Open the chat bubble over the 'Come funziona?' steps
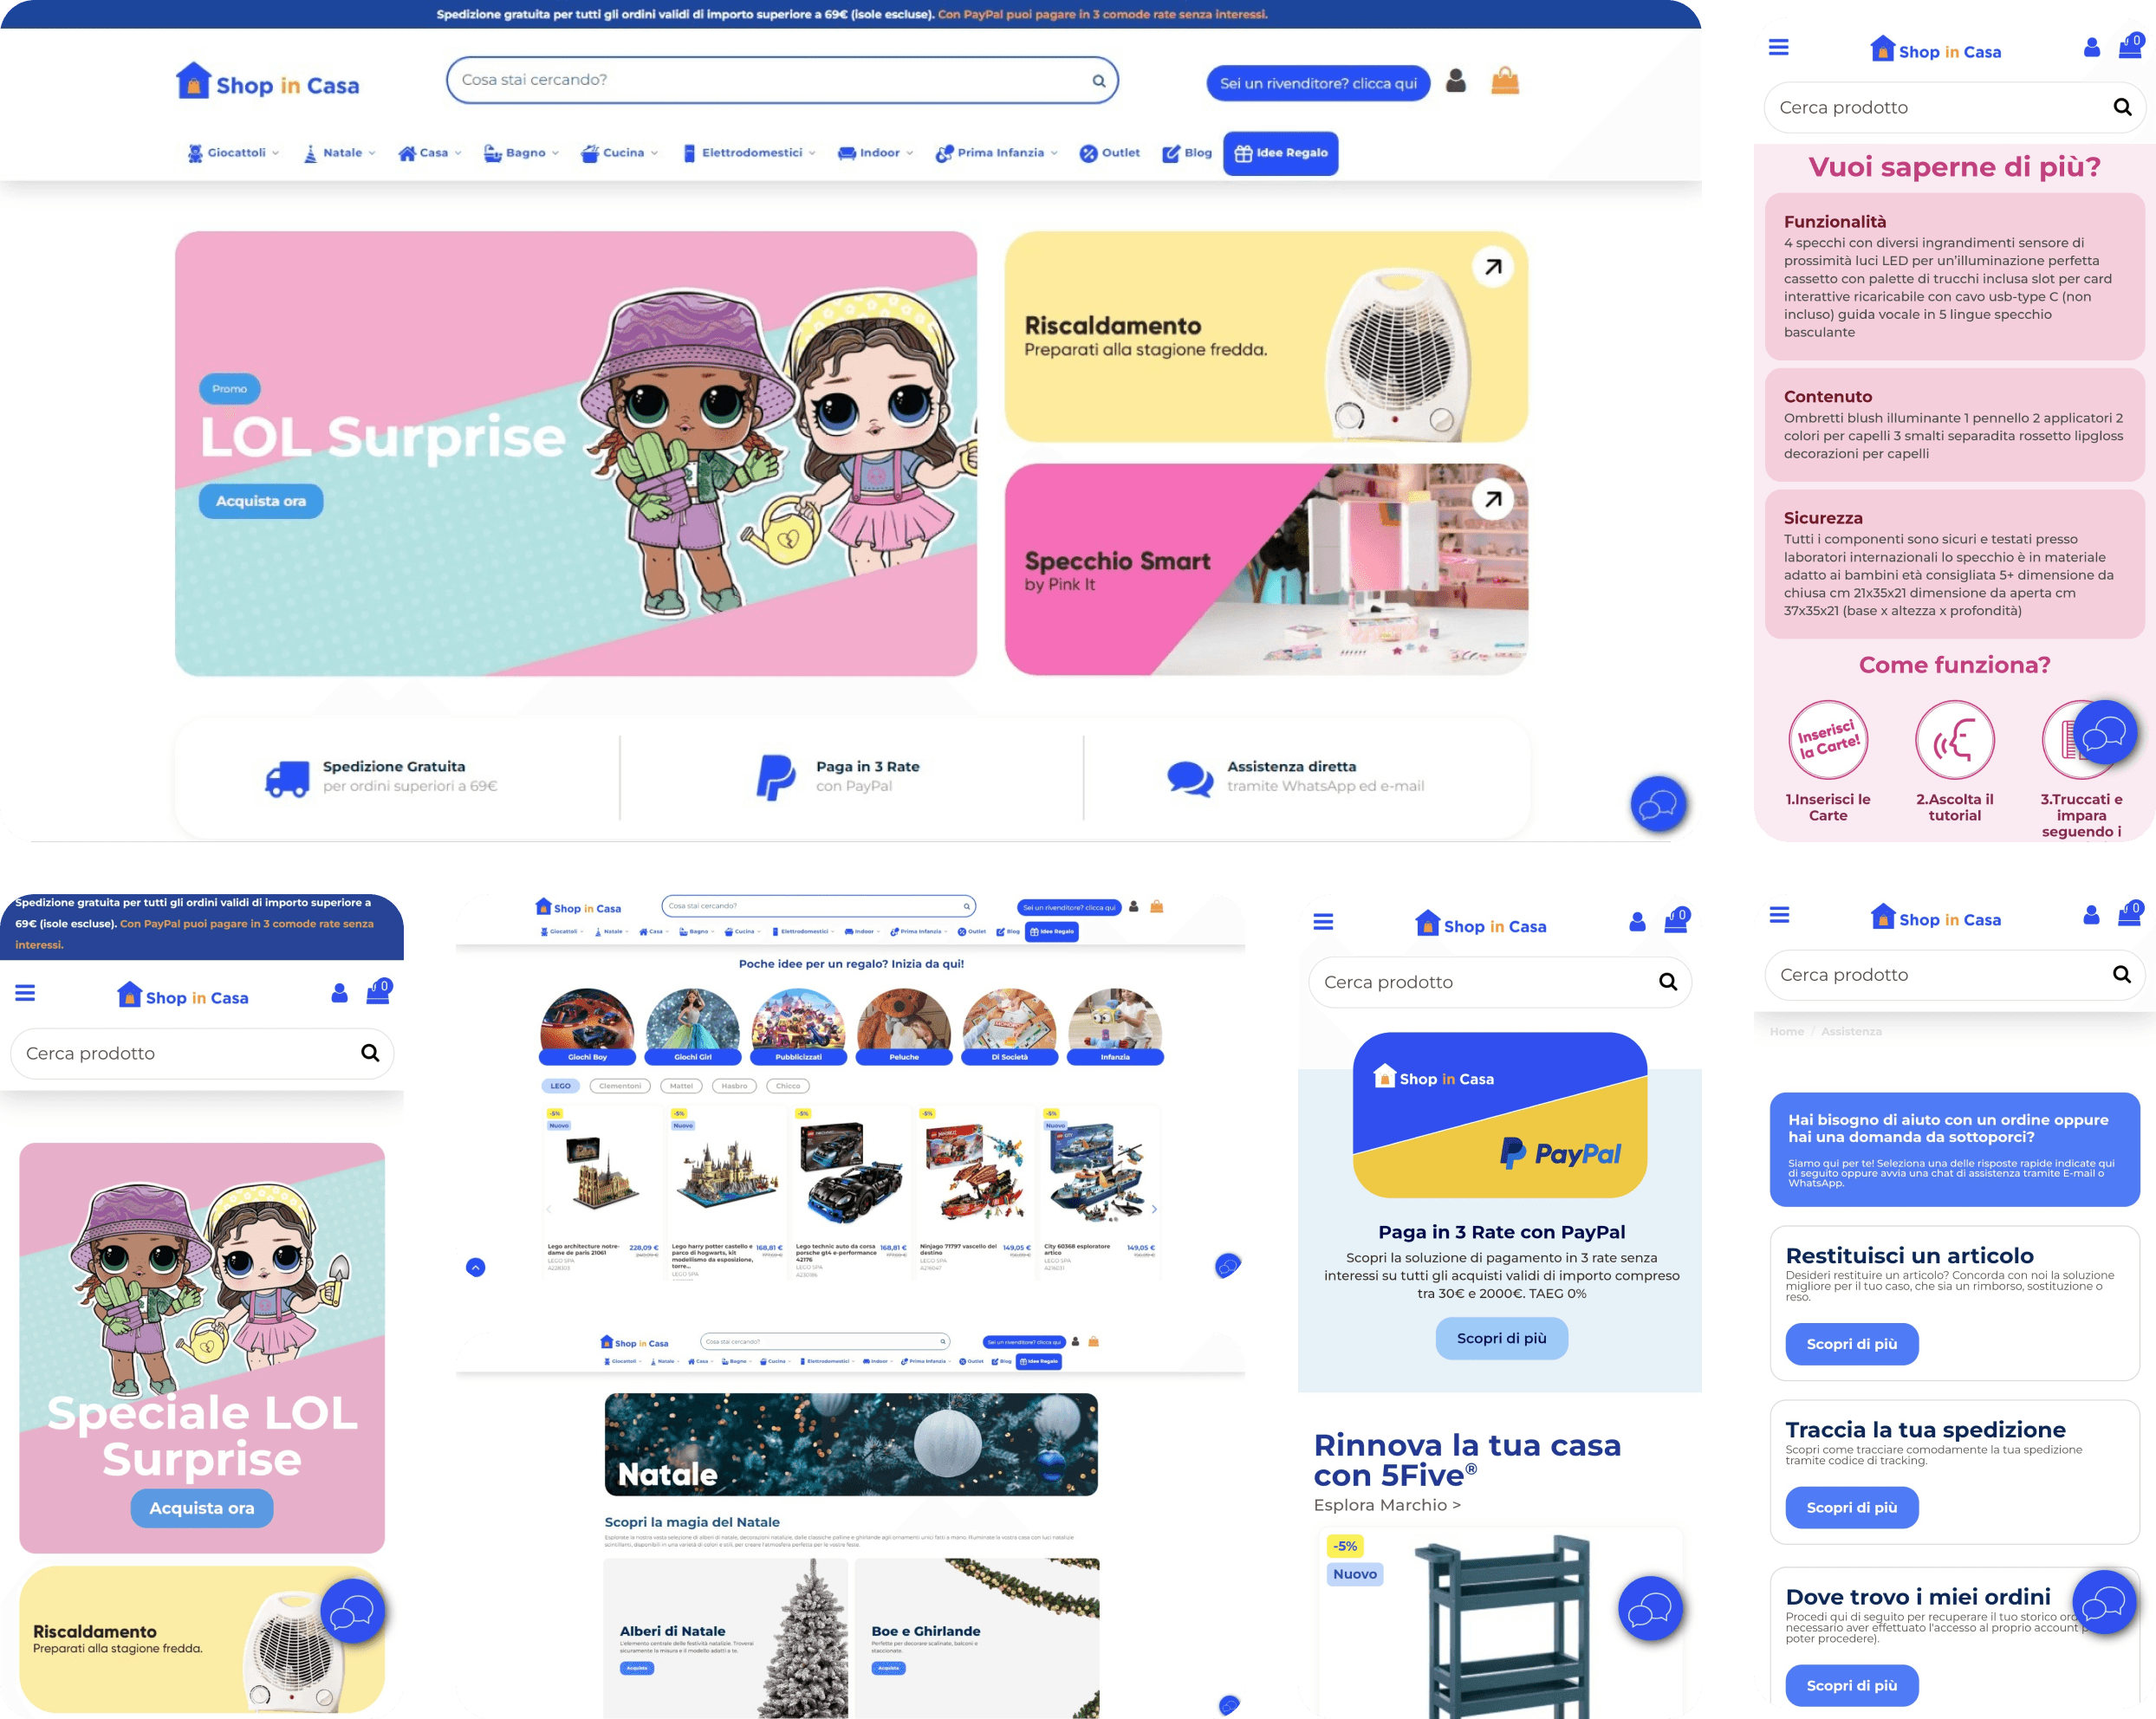 (x=2105, y=734)
